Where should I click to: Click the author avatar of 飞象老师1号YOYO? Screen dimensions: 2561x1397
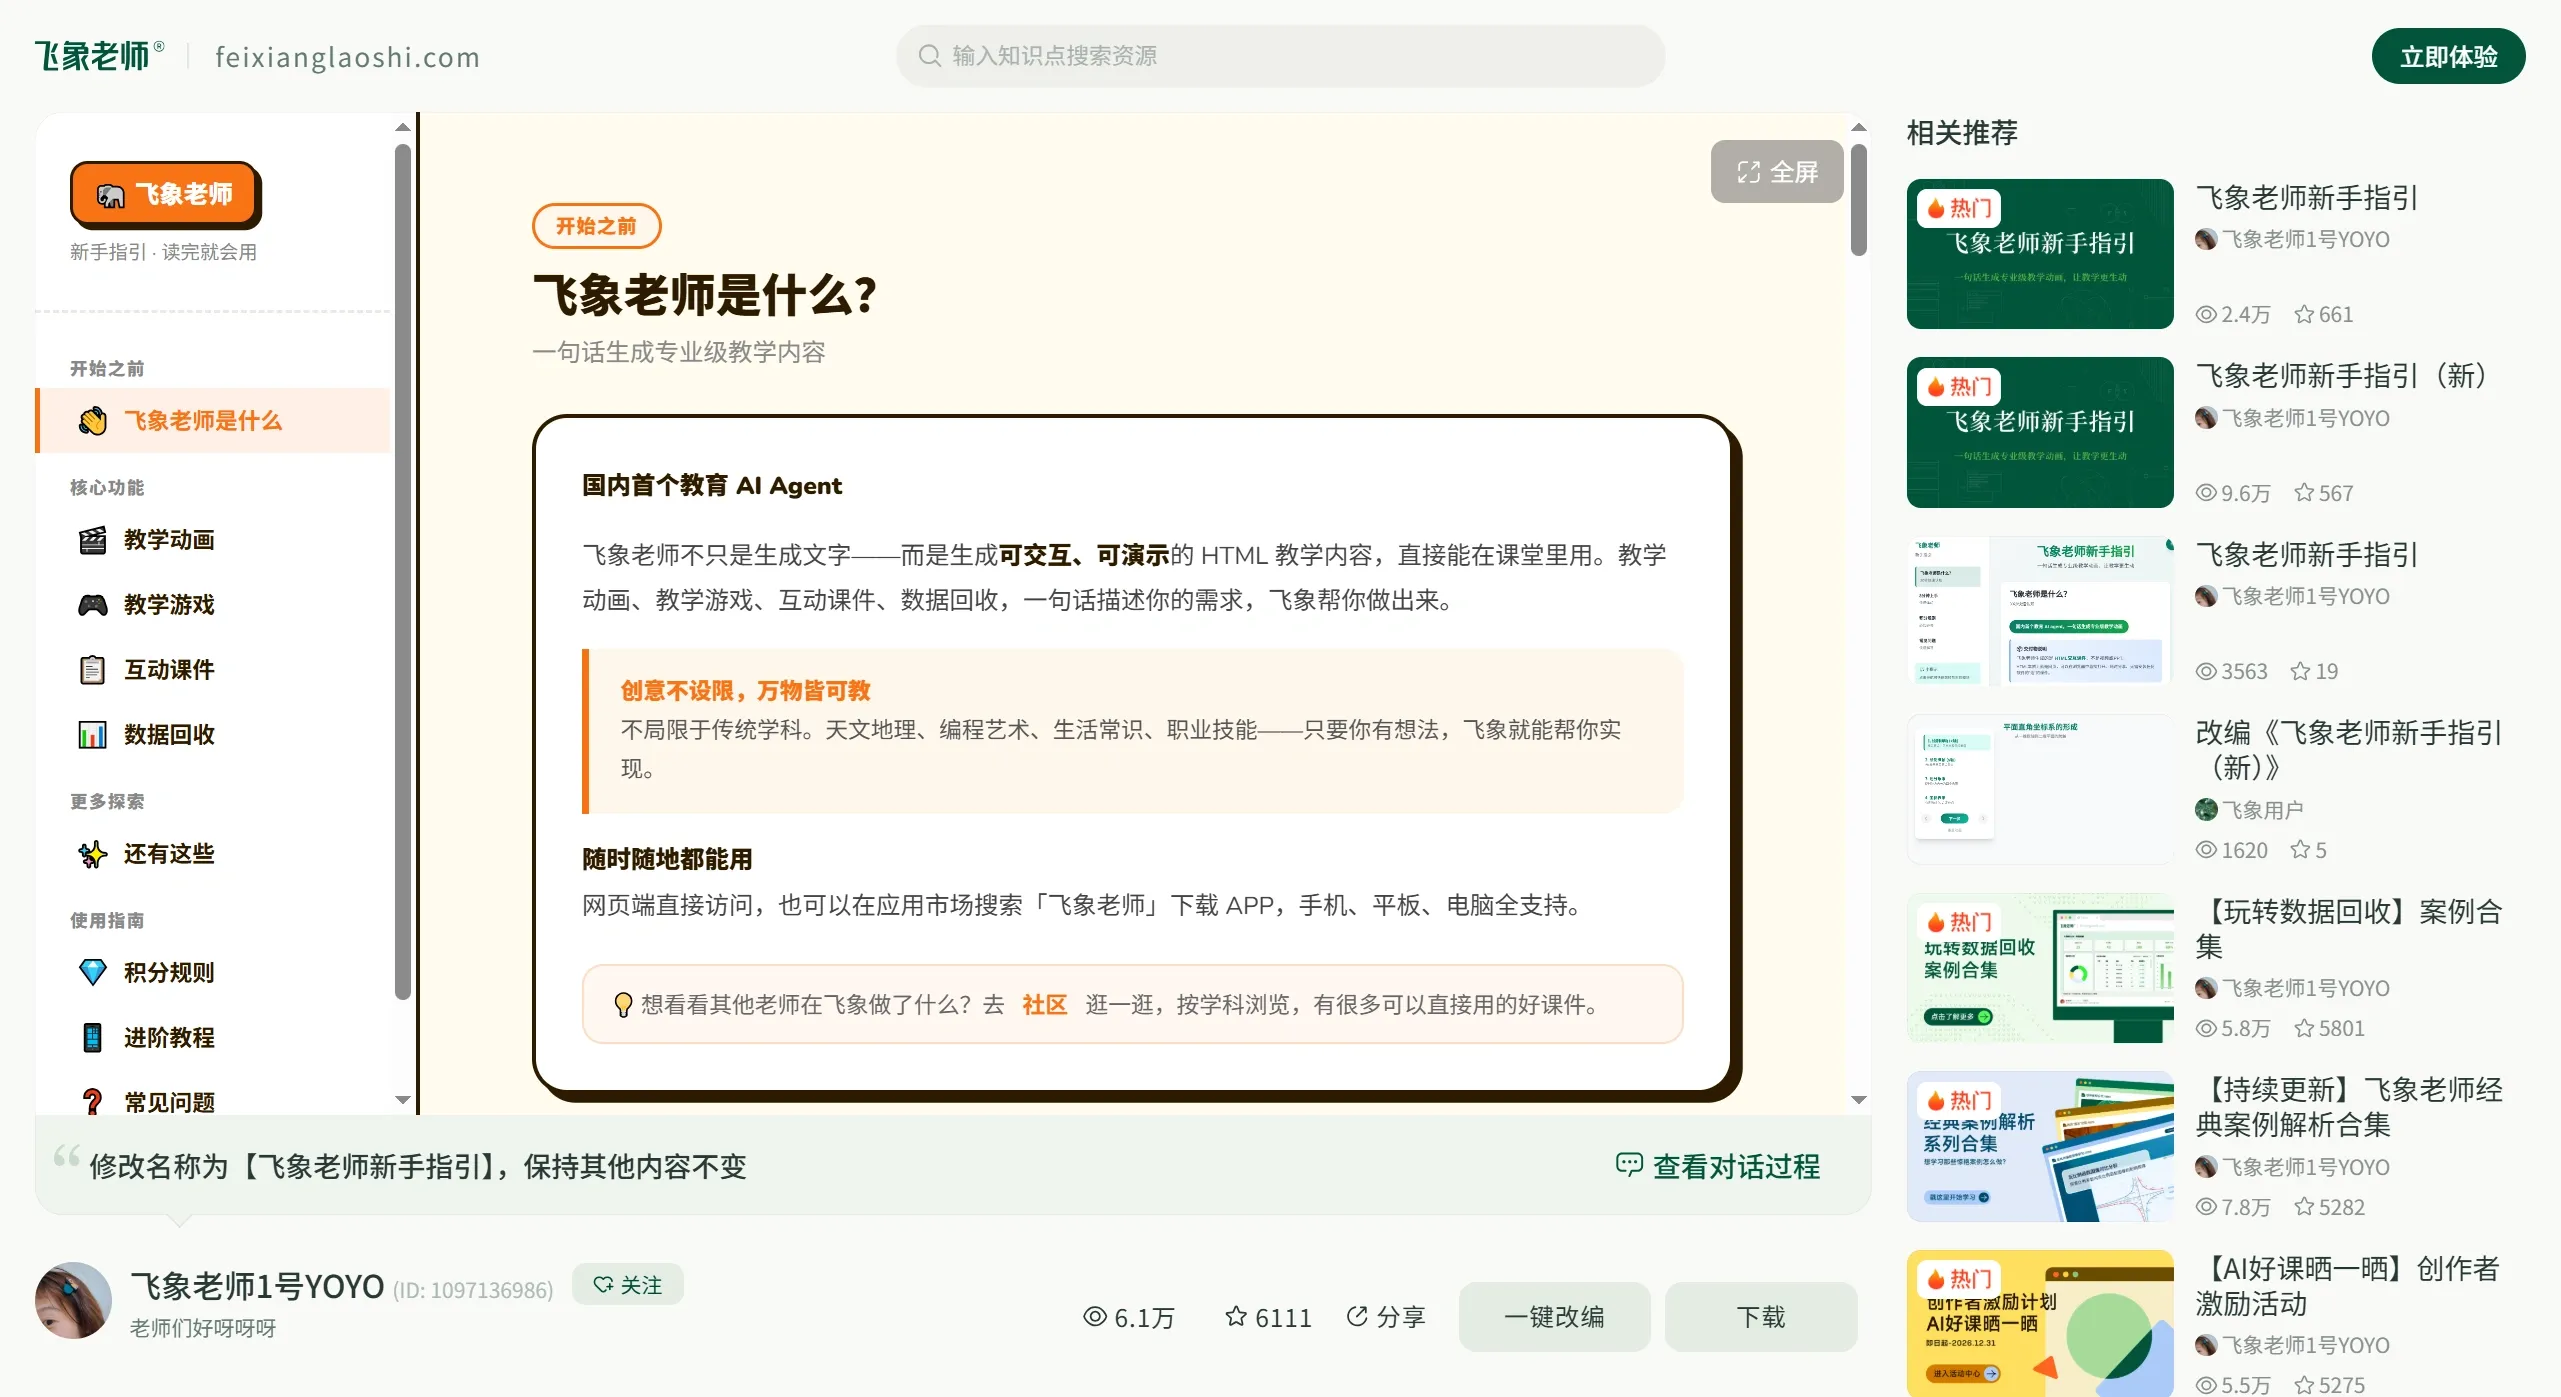coord(73,1300)
